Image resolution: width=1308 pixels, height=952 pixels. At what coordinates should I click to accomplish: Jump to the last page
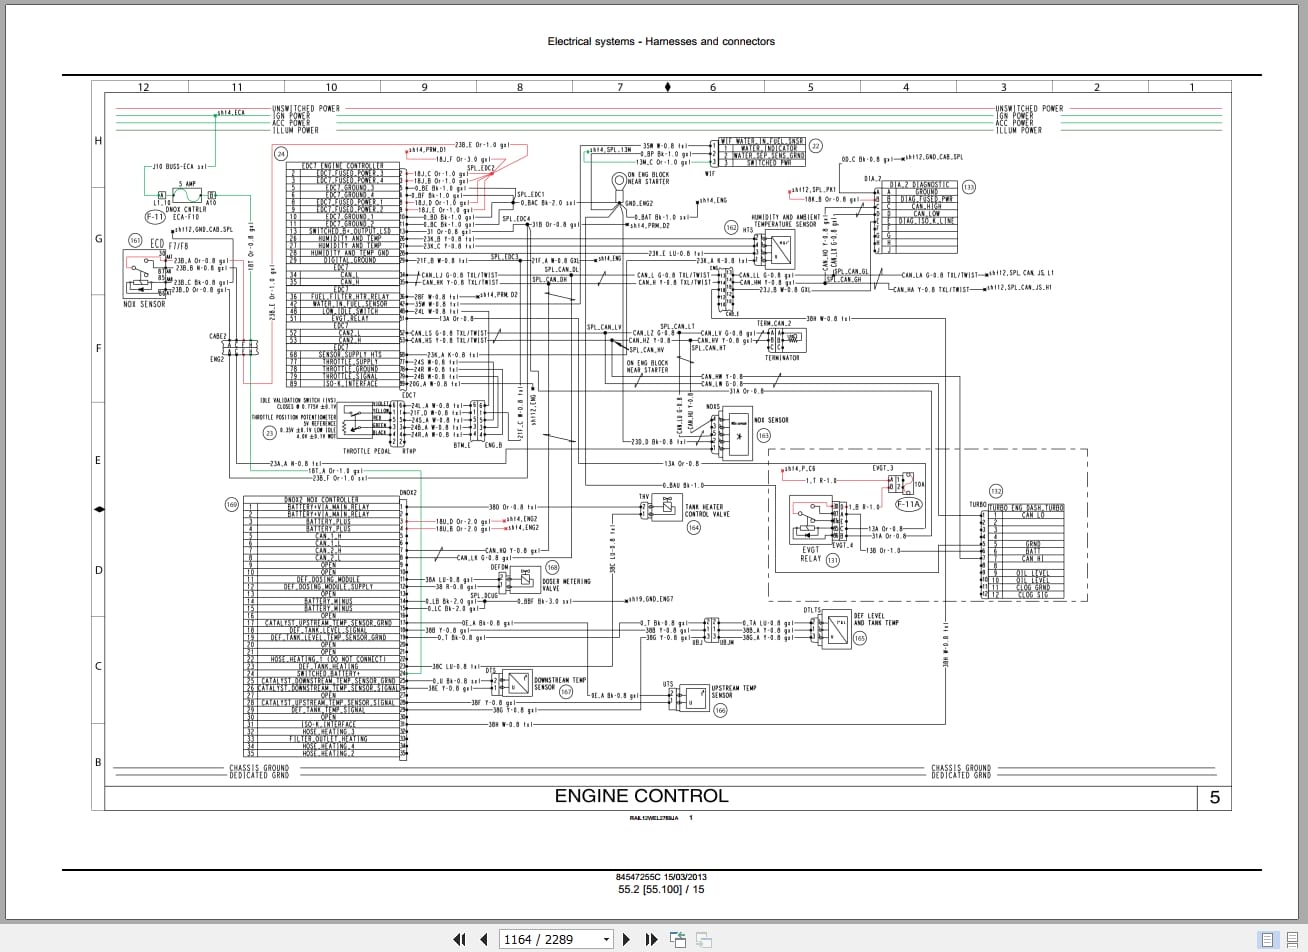point(651,939)
